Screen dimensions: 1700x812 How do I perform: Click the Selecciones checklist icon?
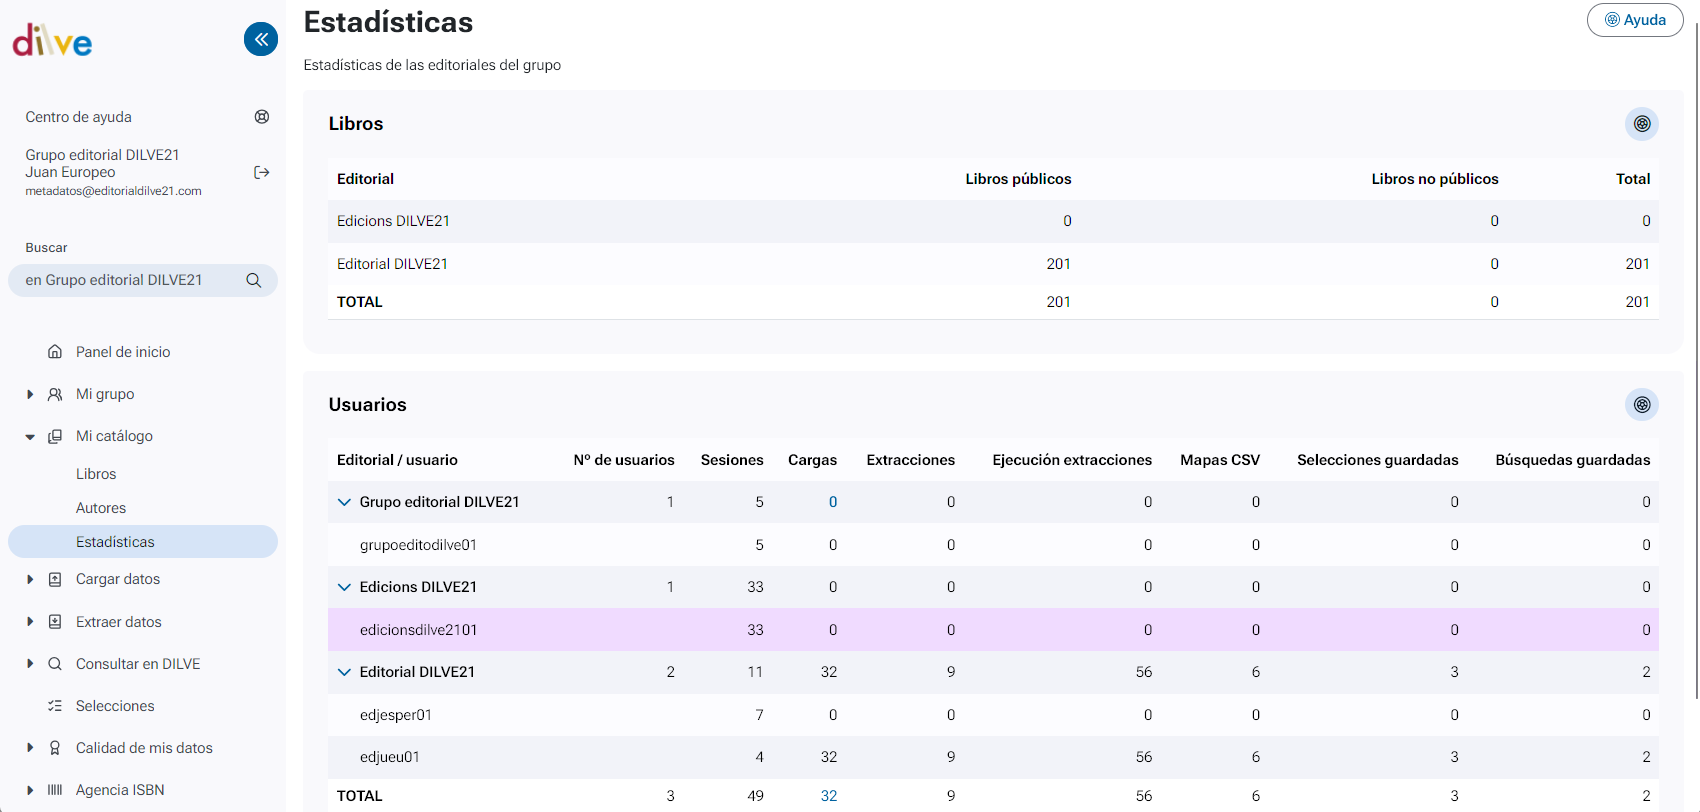pyautogui.click(x=55, y=706)
